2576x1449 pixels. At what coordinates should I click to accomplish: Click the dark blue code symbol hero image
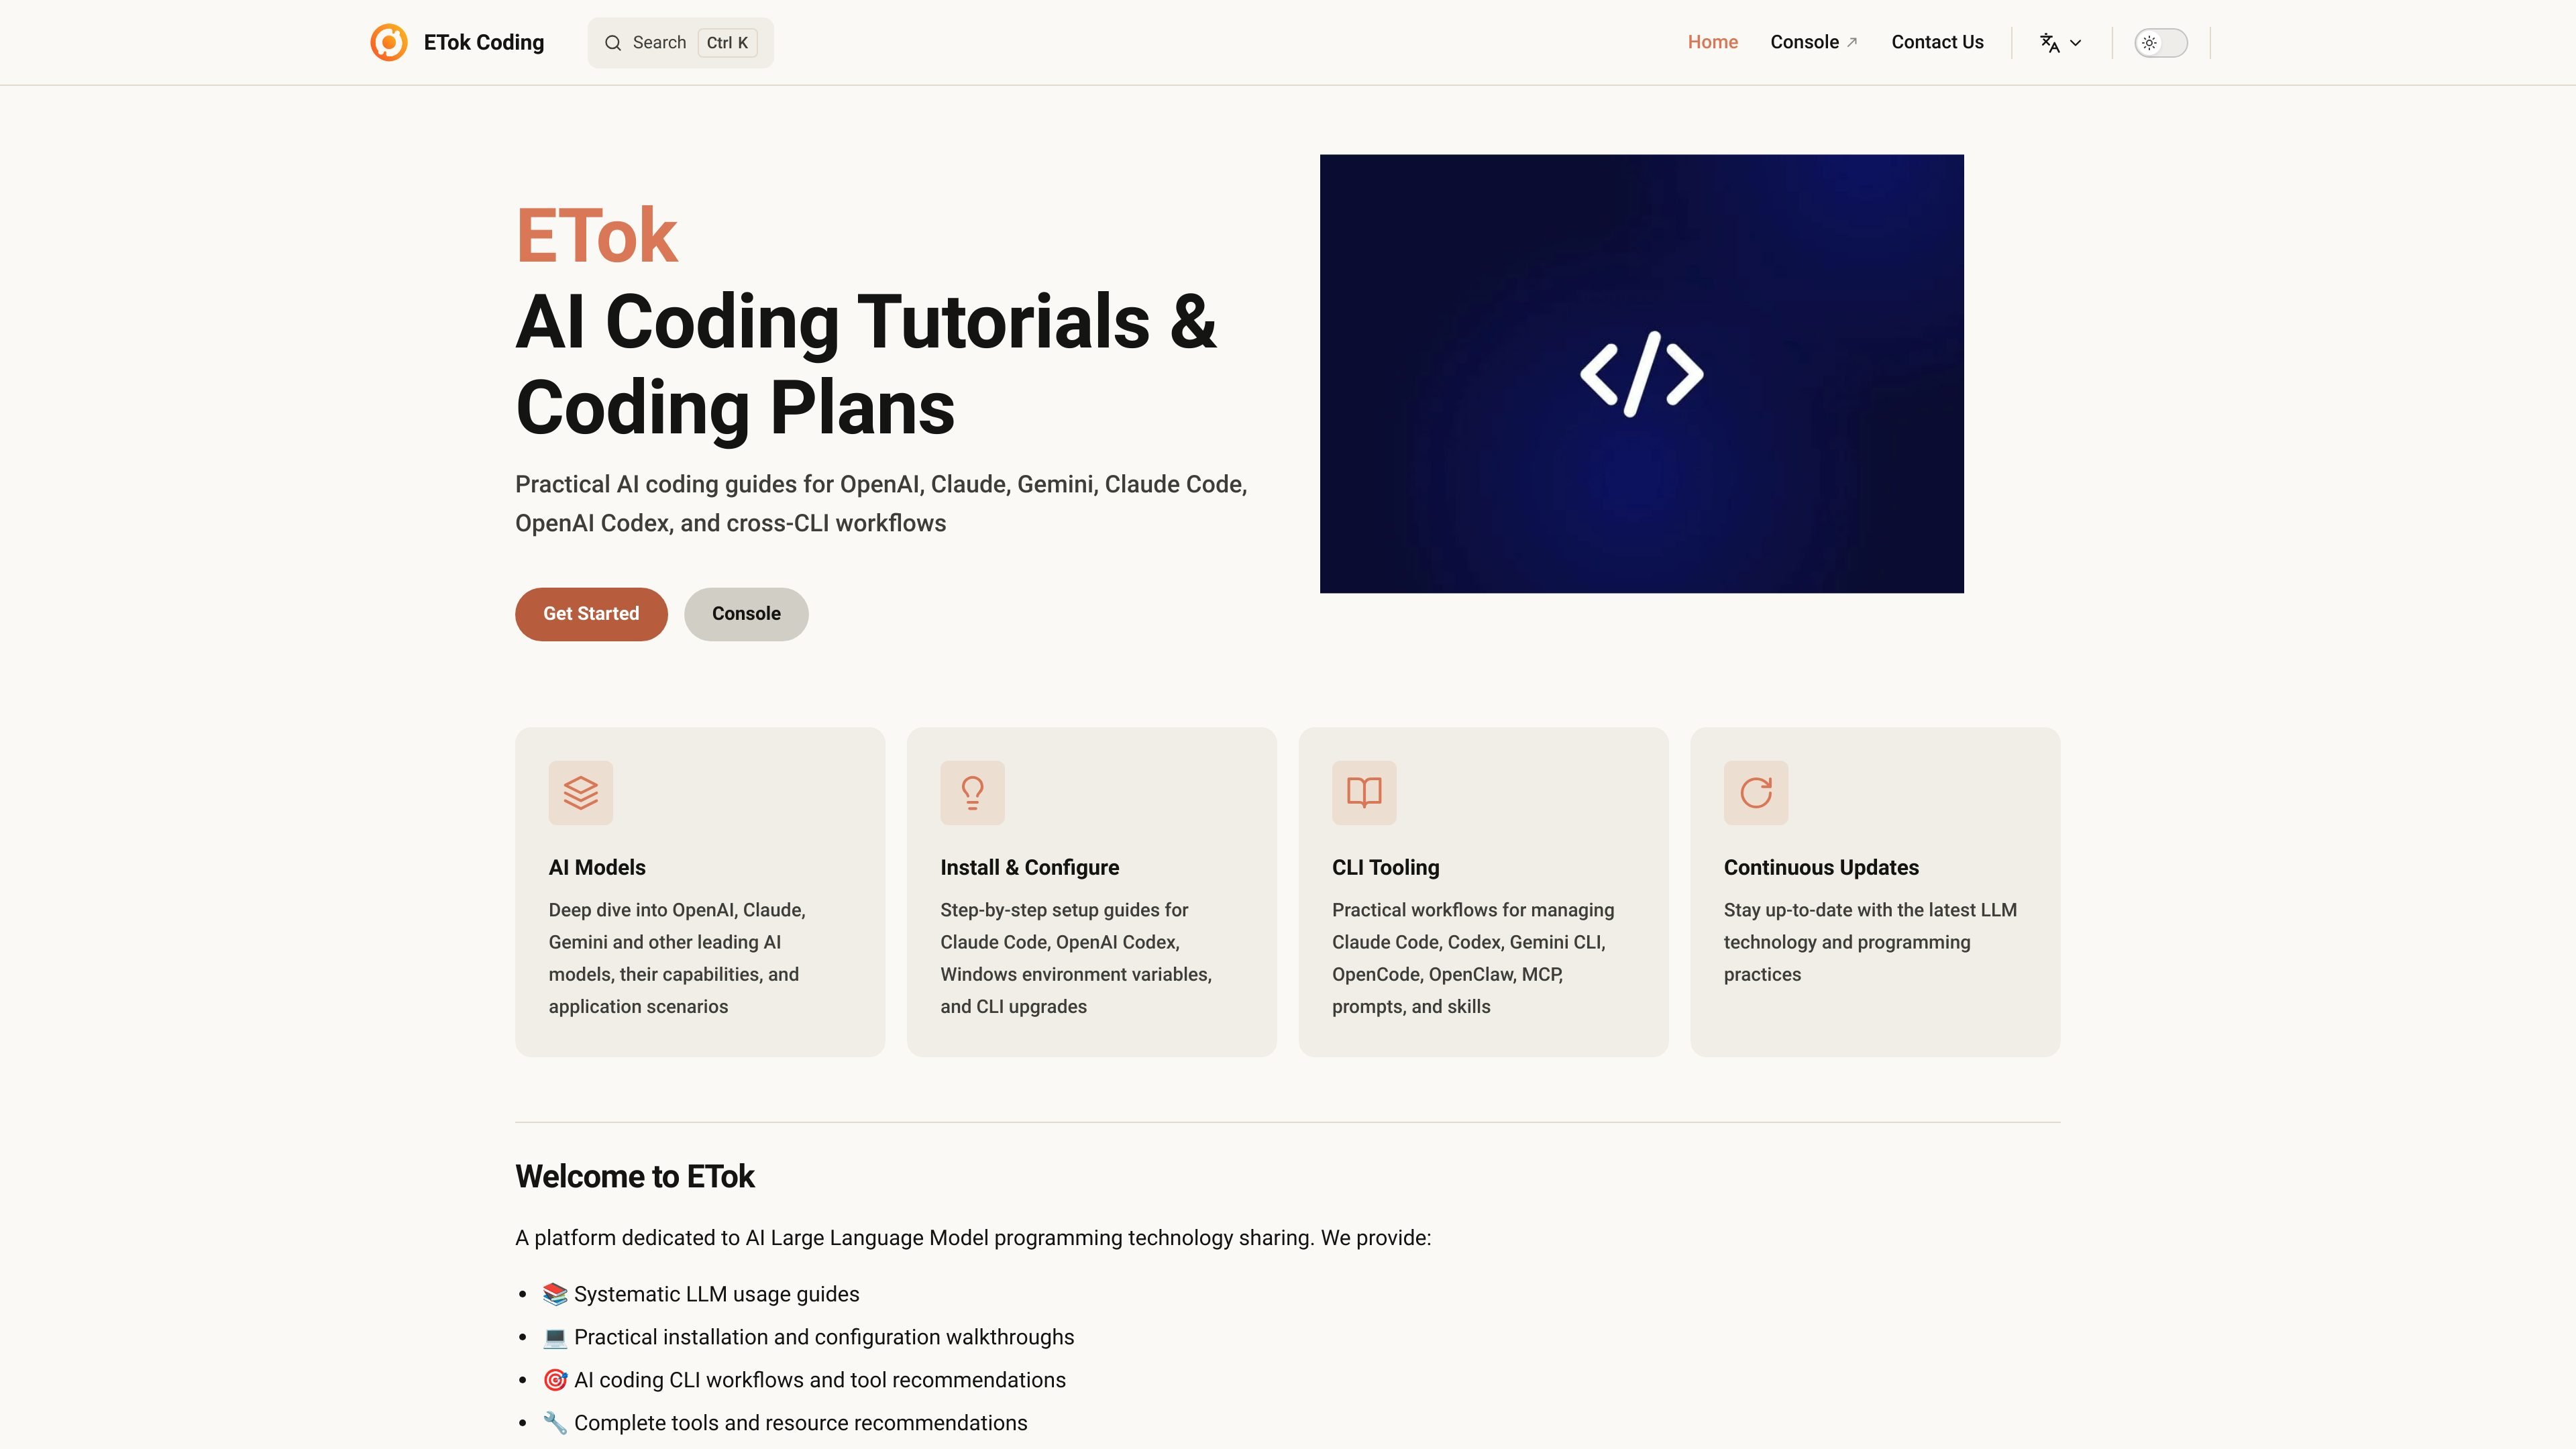coord(1642,373)
